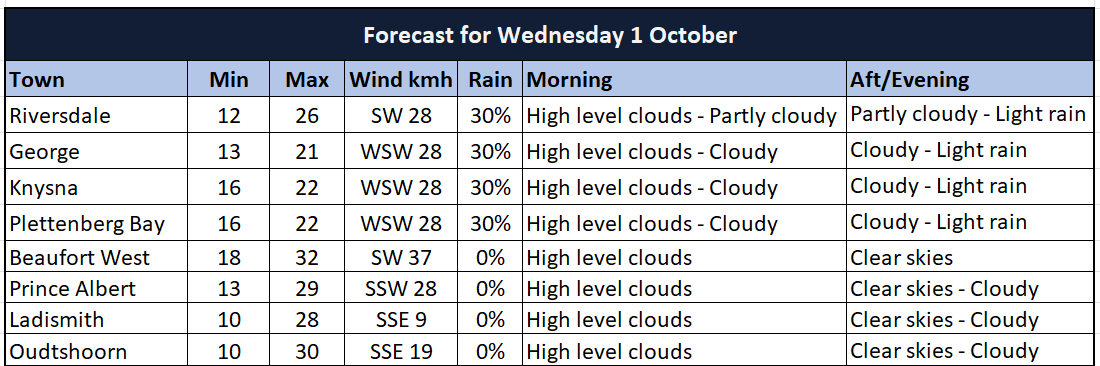Select Beaufort West's Clear skies cell
The width and height of the screenshot is (1100, 366).
971,257
